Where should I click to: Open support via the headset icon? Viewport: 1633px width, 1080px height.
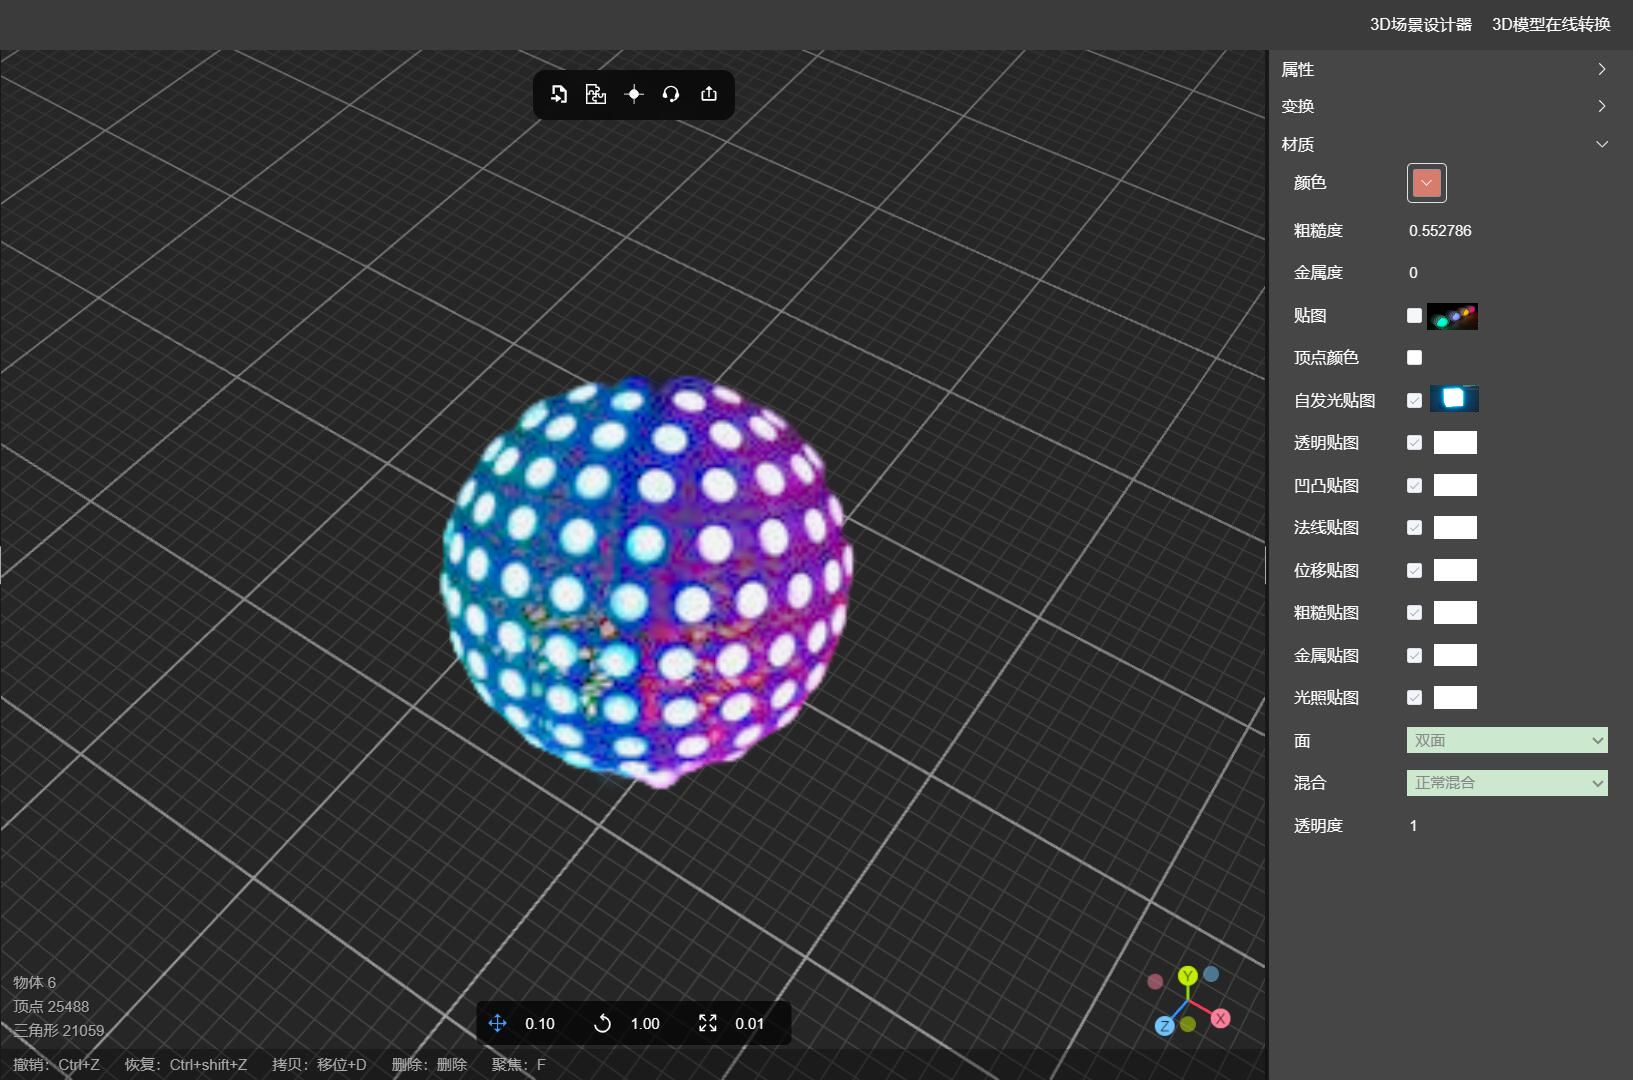(671, 94)
